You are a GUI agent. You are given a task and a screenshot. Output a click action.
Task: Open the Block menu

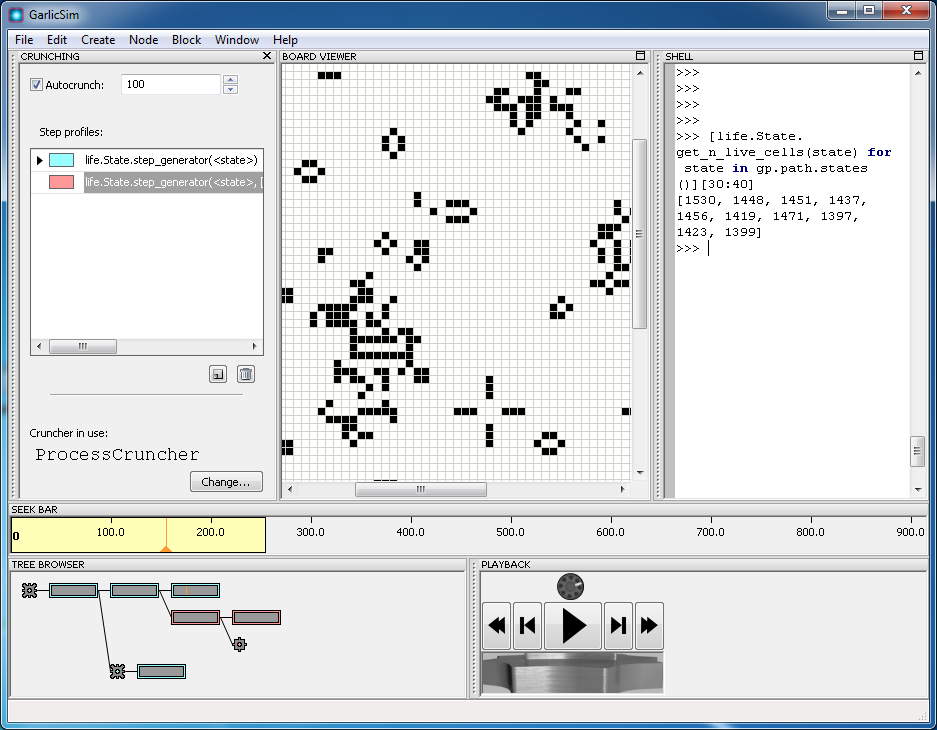186,40
